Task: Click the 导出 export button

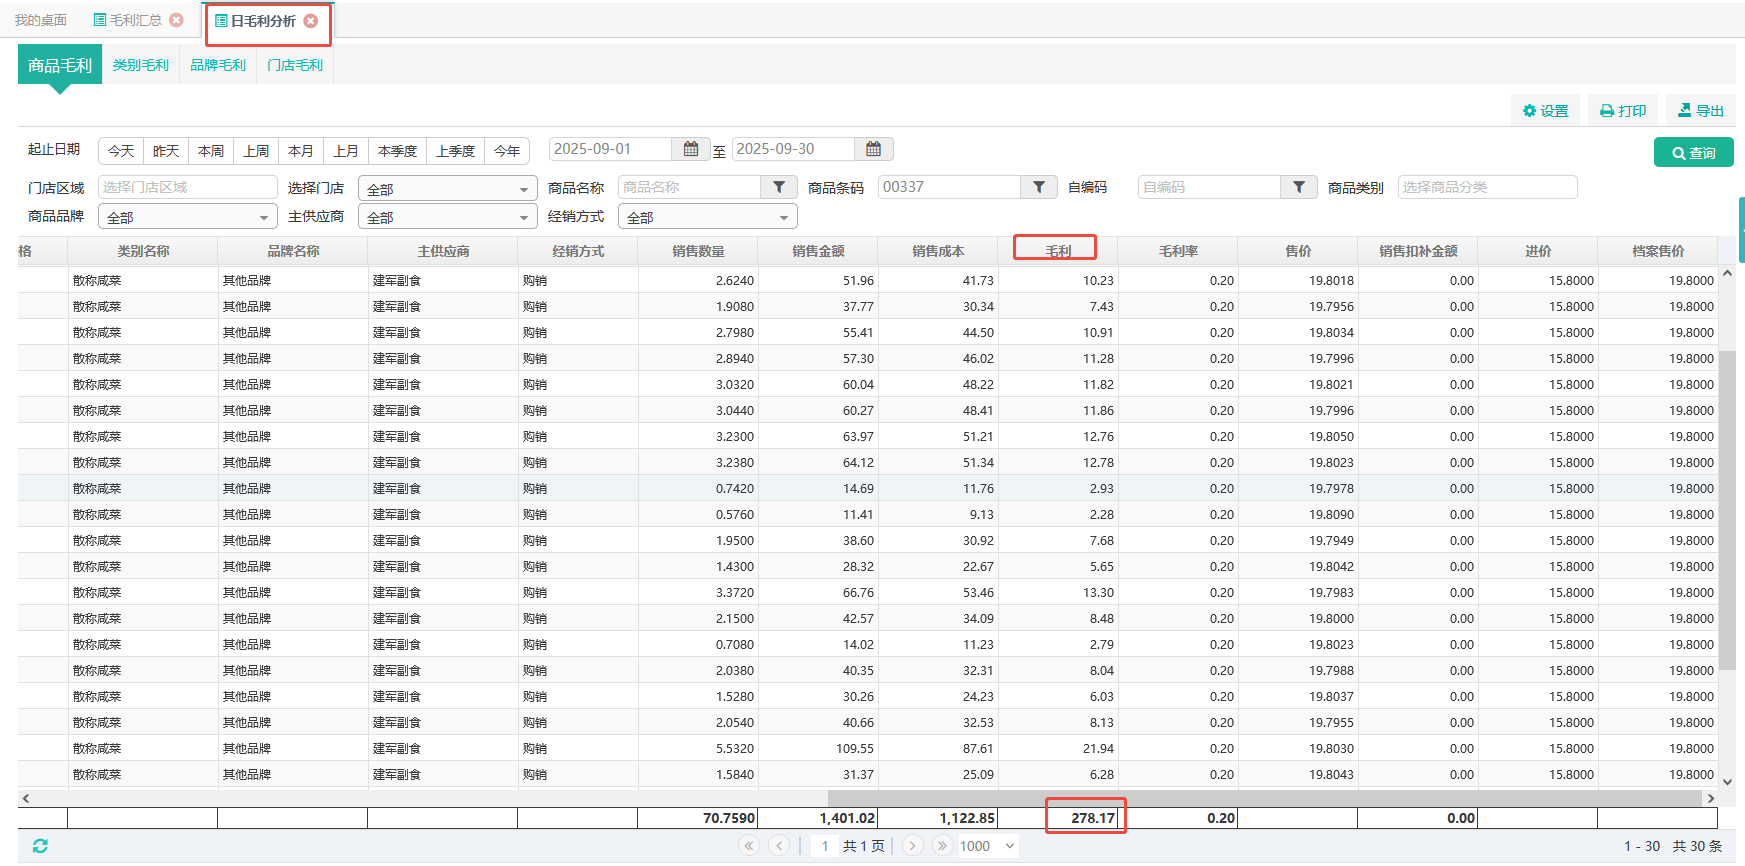Action: (1701, 111)
